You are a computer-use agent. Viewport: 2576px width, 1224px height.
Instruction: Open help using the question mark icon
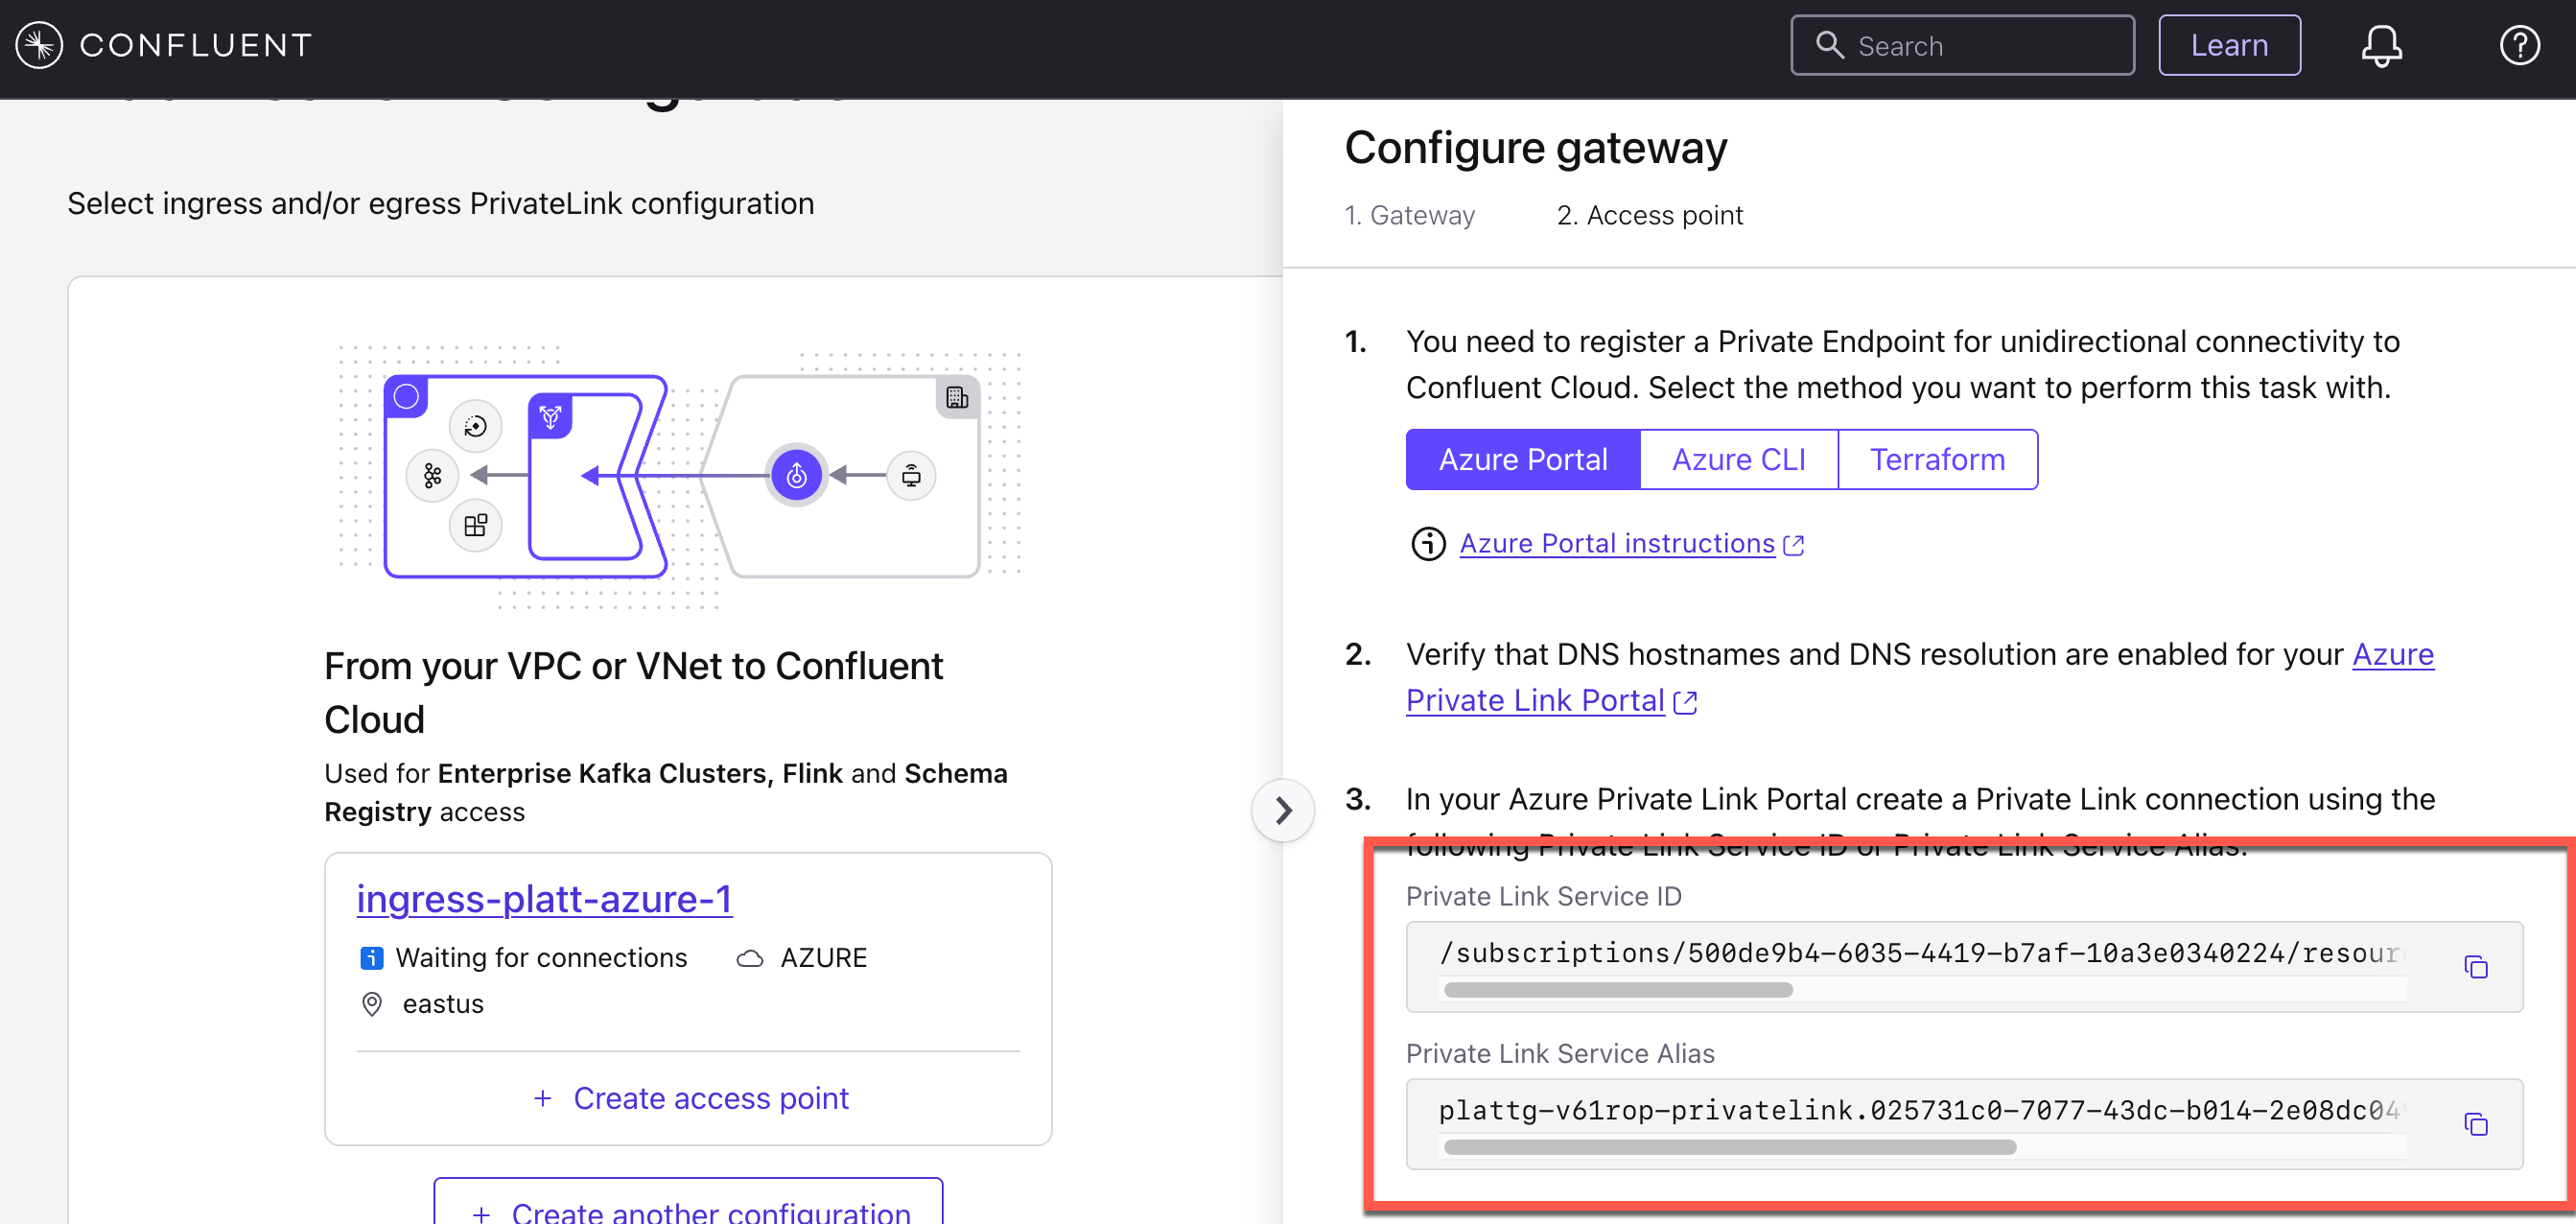tap(2519, 45)
